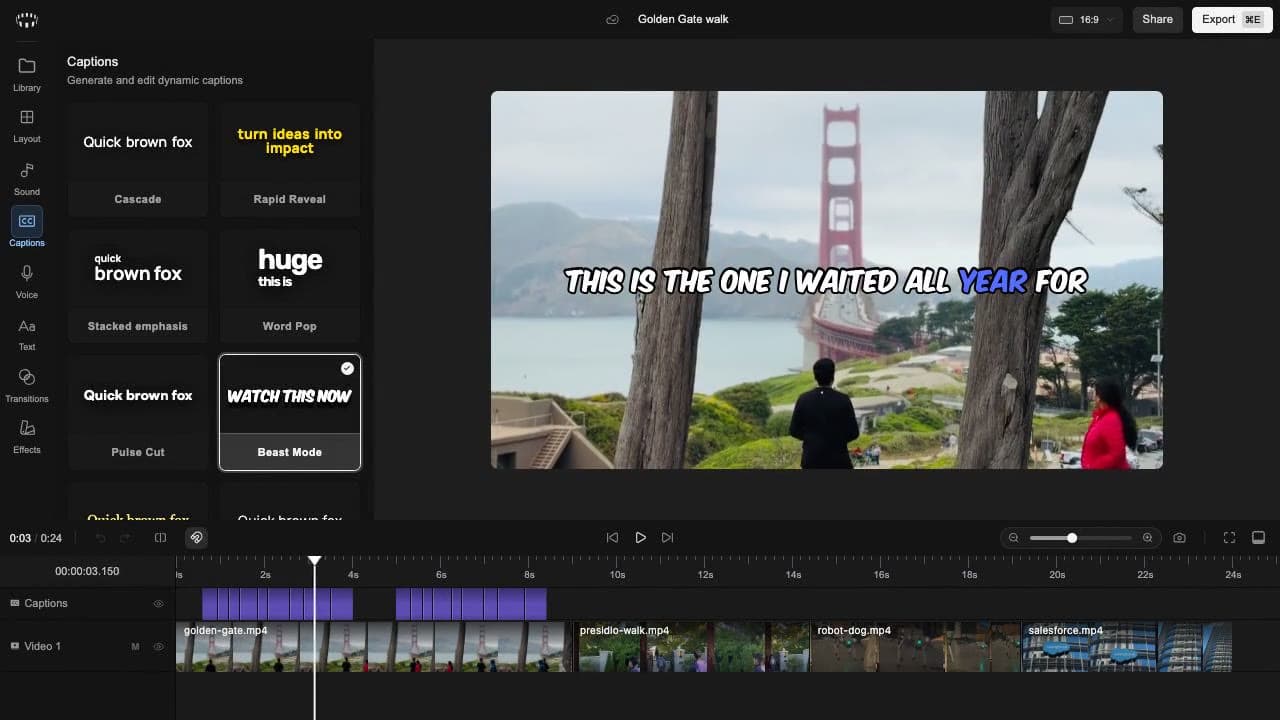
Task: Toggle Video 1 track visibility eye
Action: (x=158, y=647)
